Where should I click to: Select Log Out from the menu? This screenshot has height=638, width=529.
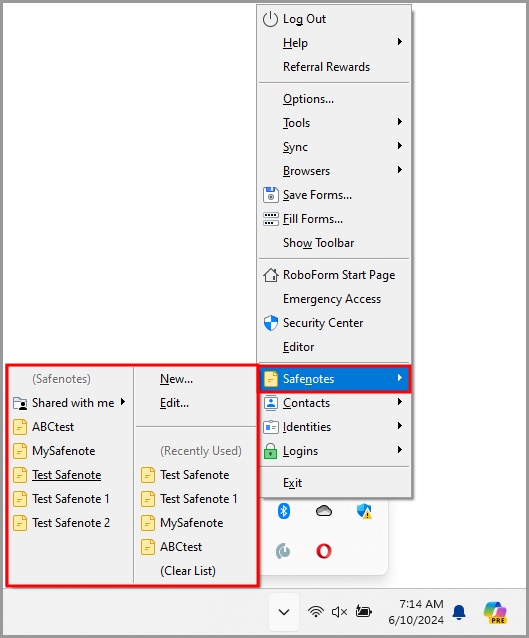304,19
